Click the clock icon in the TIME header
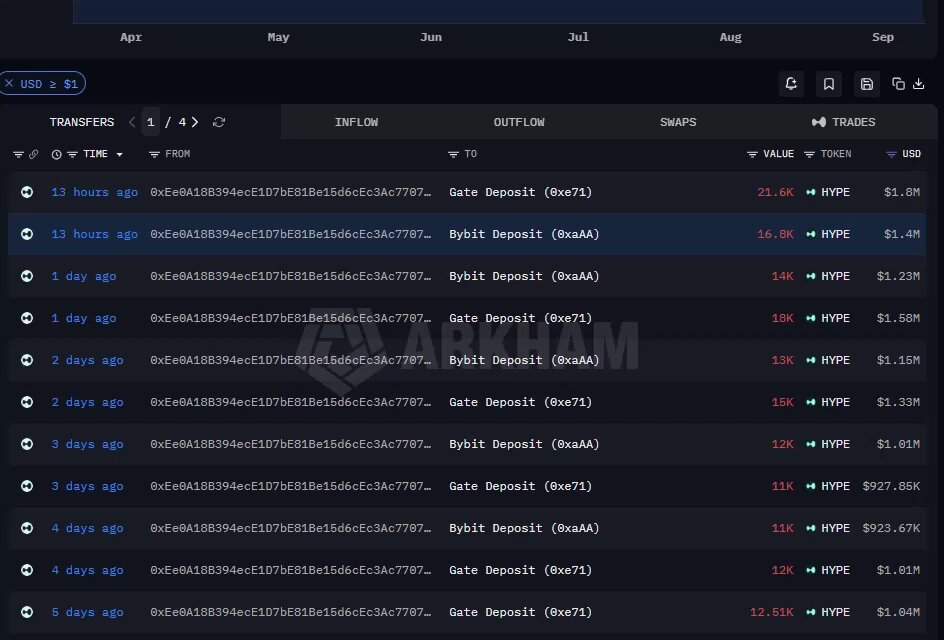 tap(57, 155)
